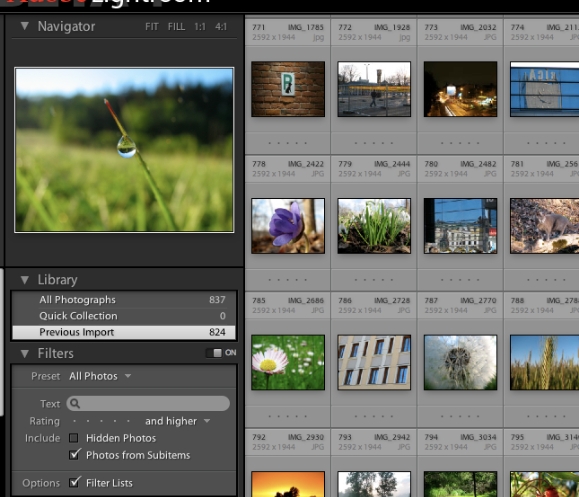The height and width of the screenshot is (497, 579).
Task: Select wheat field thumbnail number 788
Action: point(545,362)
